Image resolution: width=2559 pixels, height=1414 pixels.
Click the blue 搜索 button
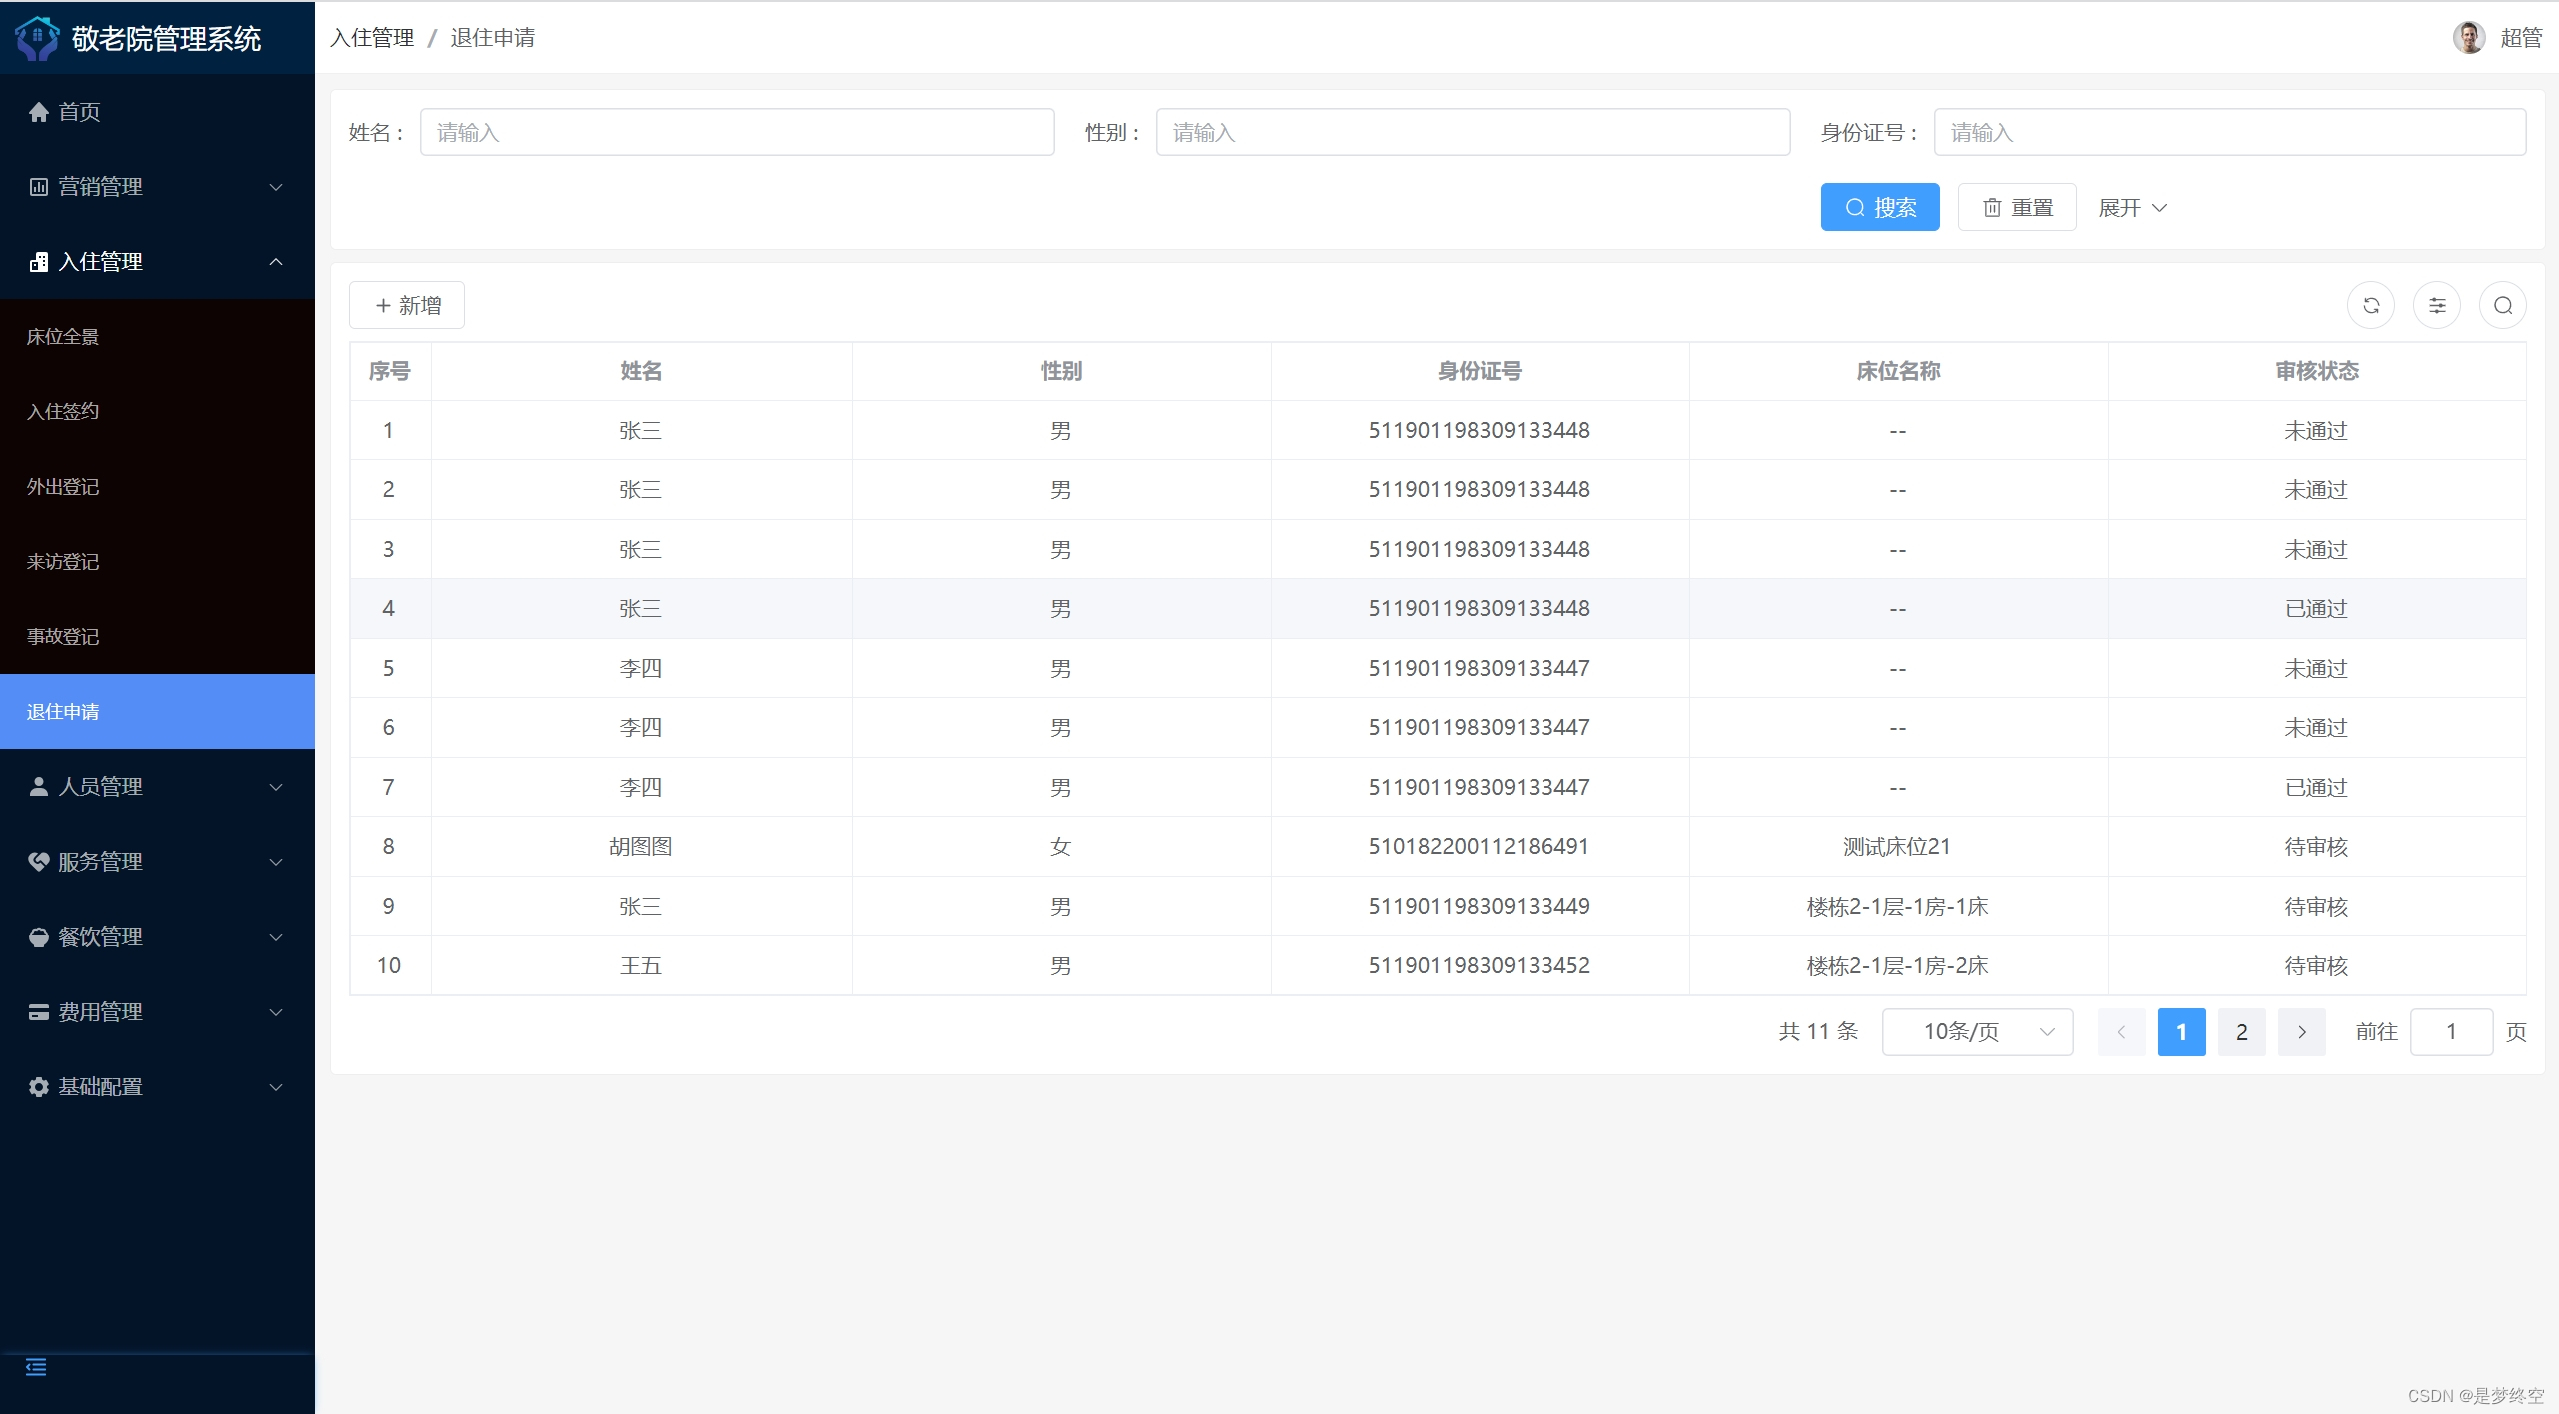tap(1880, 208)
